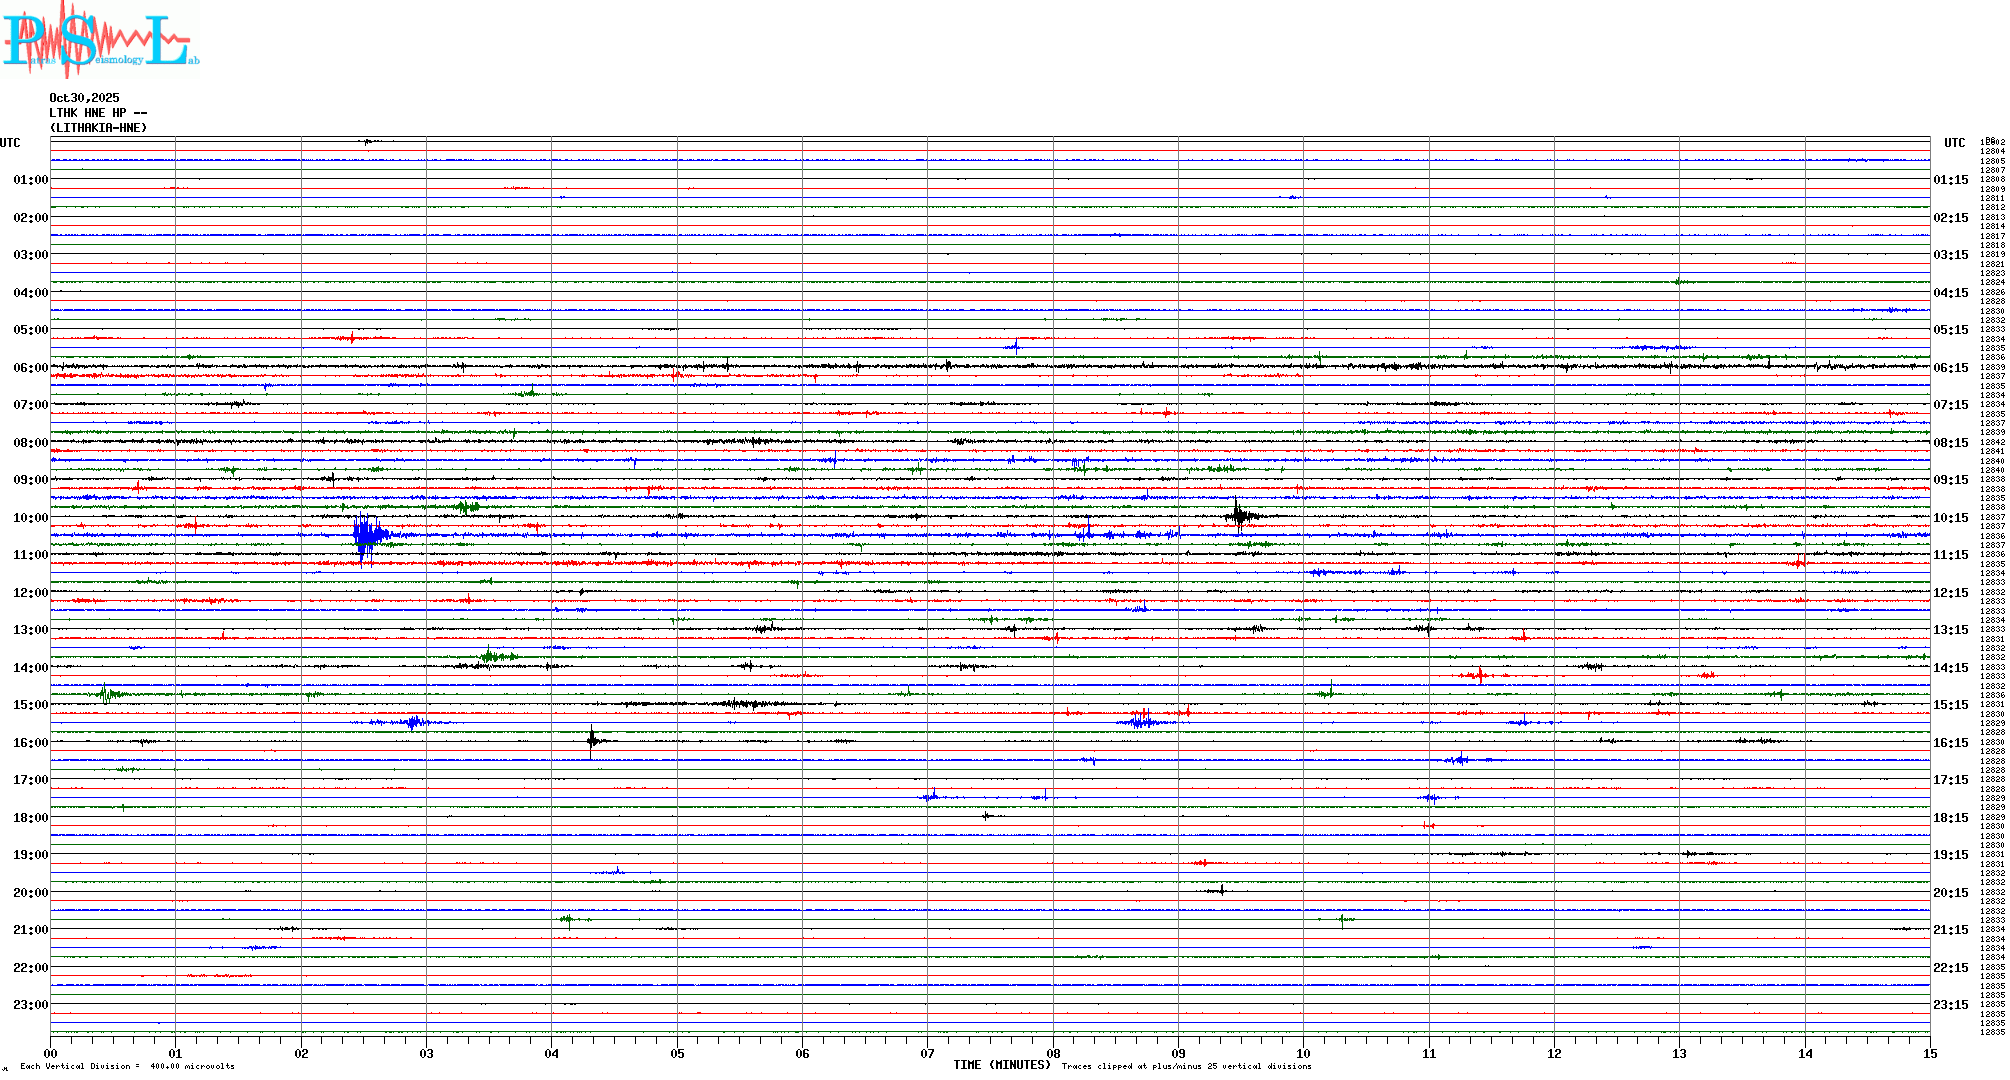Click minute 12 on the bottom axis
Image resolution: width=2010 pixels, height=1080 pixels.
[x=1554, y=1054]
